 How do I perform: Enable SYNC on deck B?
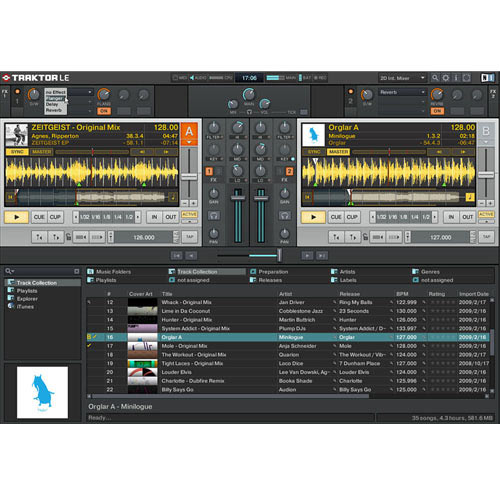(x=314, y=152)
